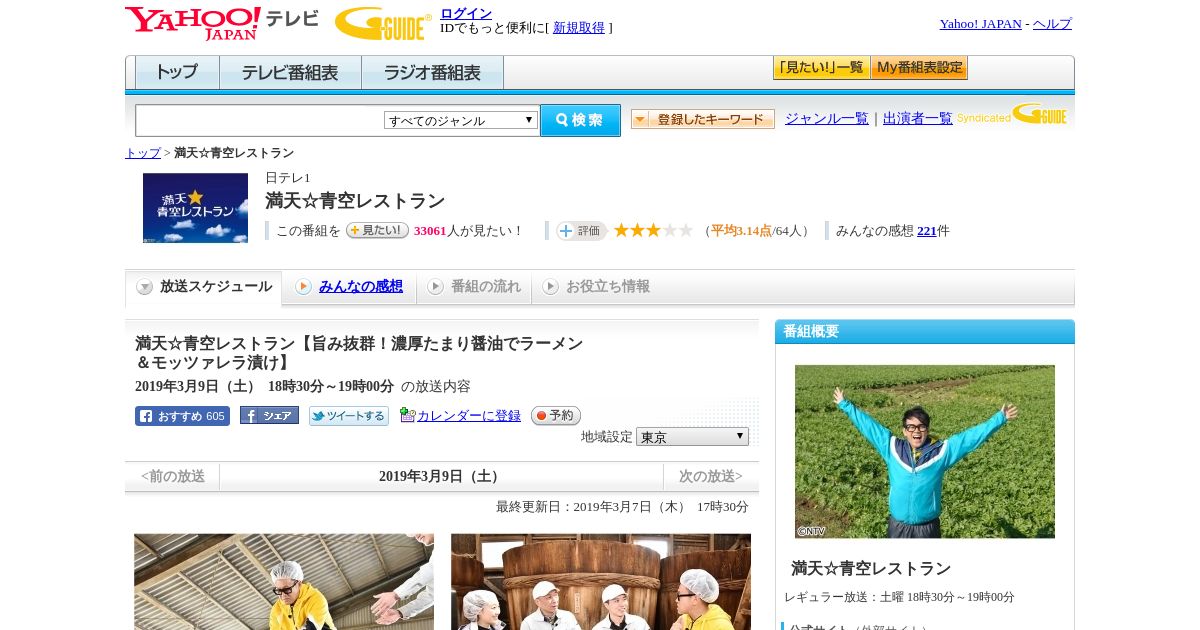Click the Yahoo! JAPAN テレビ logo
The image size is (1200, 630).
(222, 23)
